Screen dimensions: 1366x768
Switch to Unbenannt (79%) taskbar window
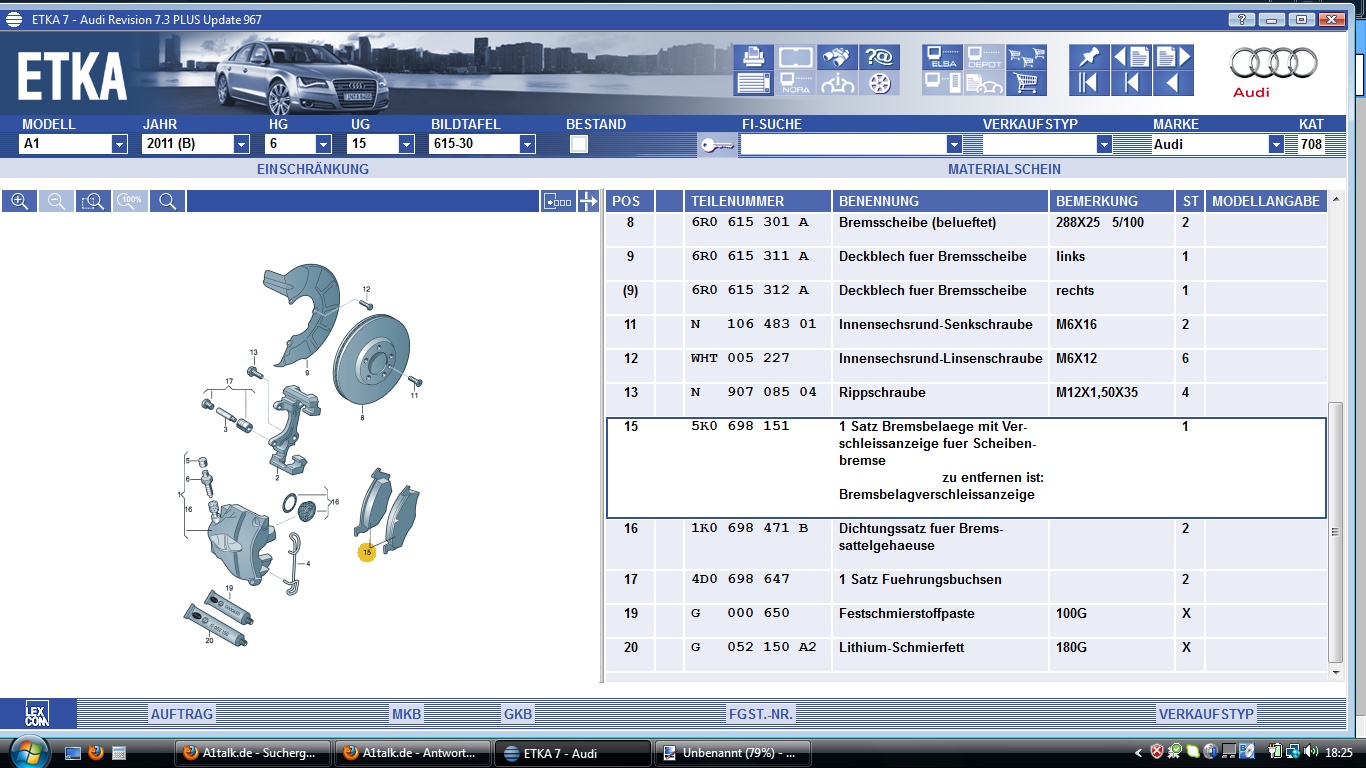click(x=731, y=753)
